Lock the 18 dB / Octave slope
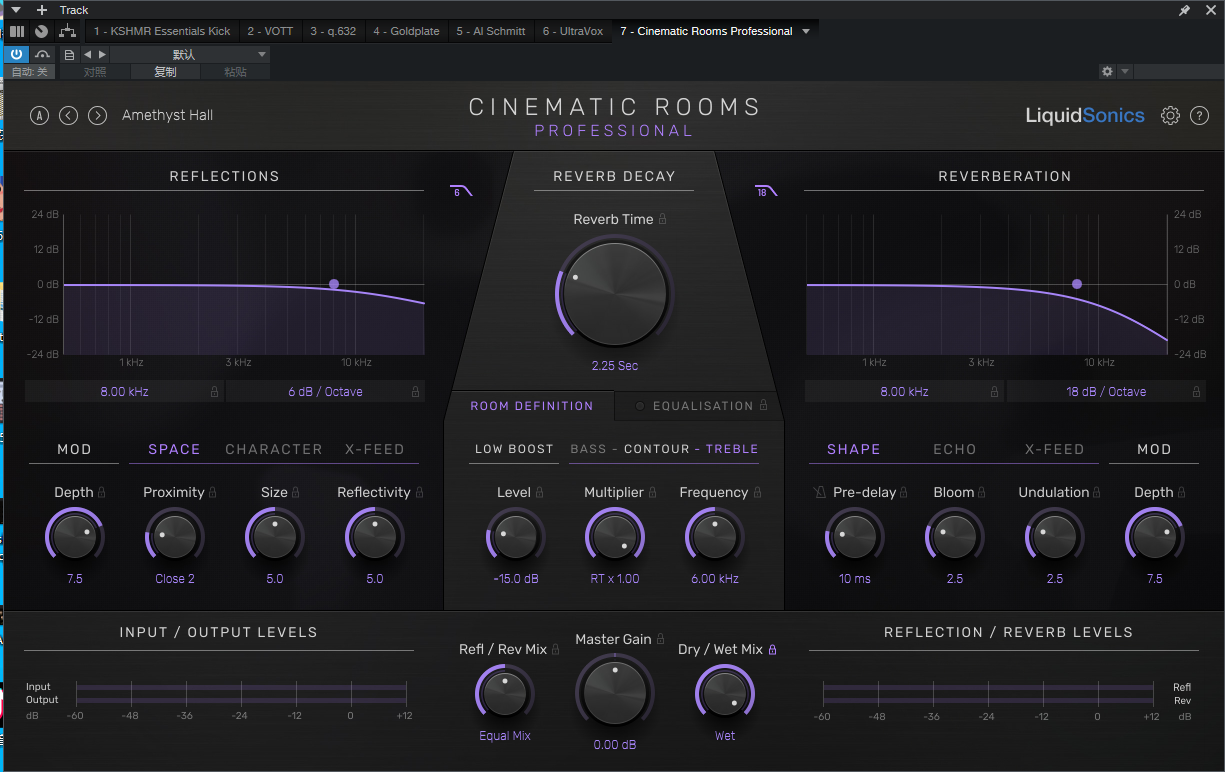 click(x=1196, y=392)
